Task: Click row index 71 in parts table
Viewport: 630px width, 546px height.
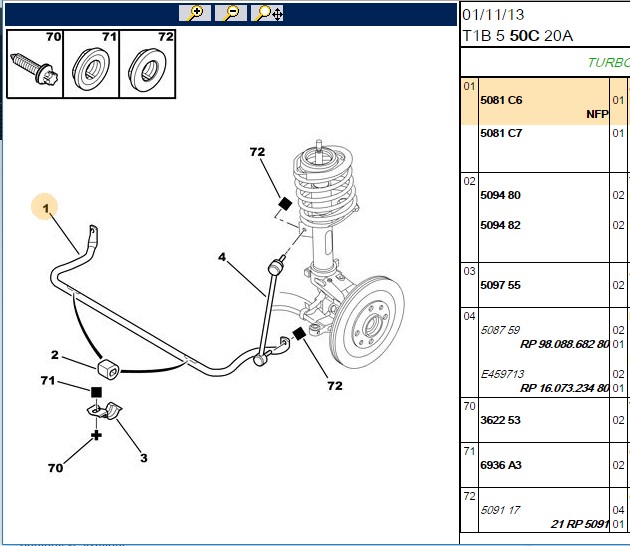Action: point(469,451)
